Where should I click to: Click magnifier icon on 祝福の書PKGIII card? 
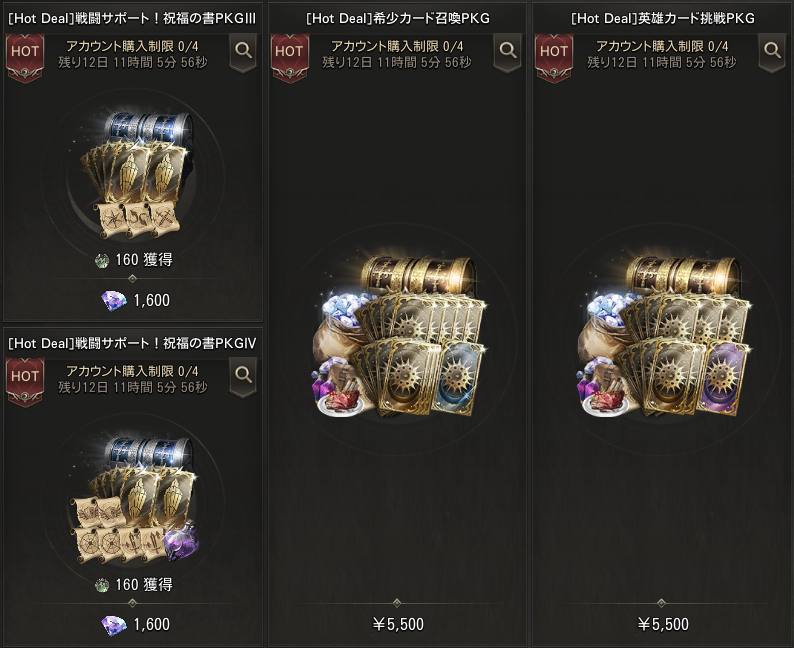(244, 52)
